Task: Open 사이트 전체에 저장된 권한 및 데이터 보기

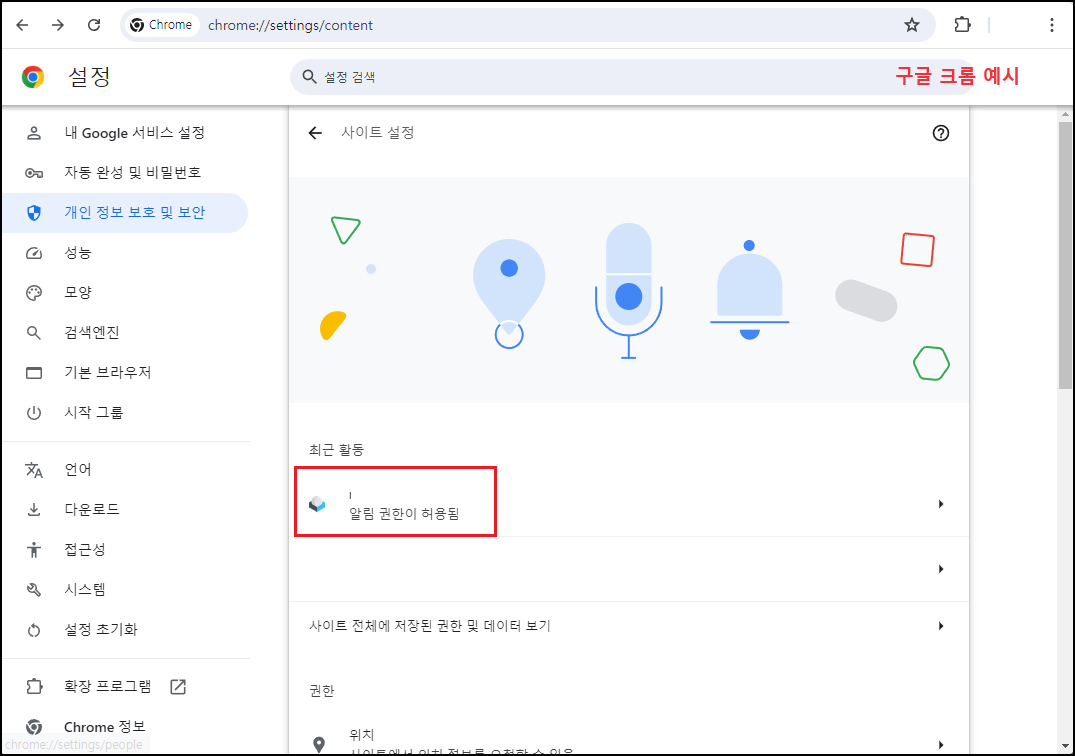Action: click(629, 626)
